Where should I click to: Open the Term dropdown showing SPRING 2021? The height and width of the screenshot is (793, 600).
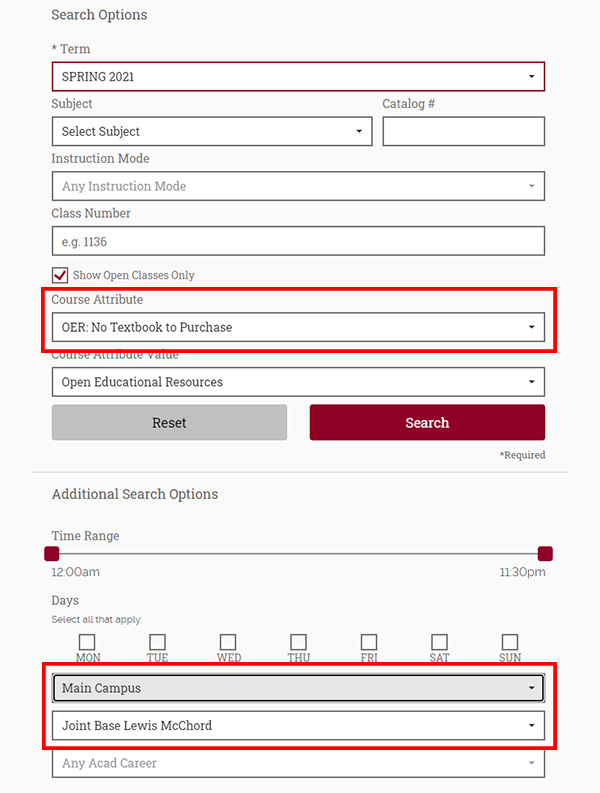click(298, 77)
